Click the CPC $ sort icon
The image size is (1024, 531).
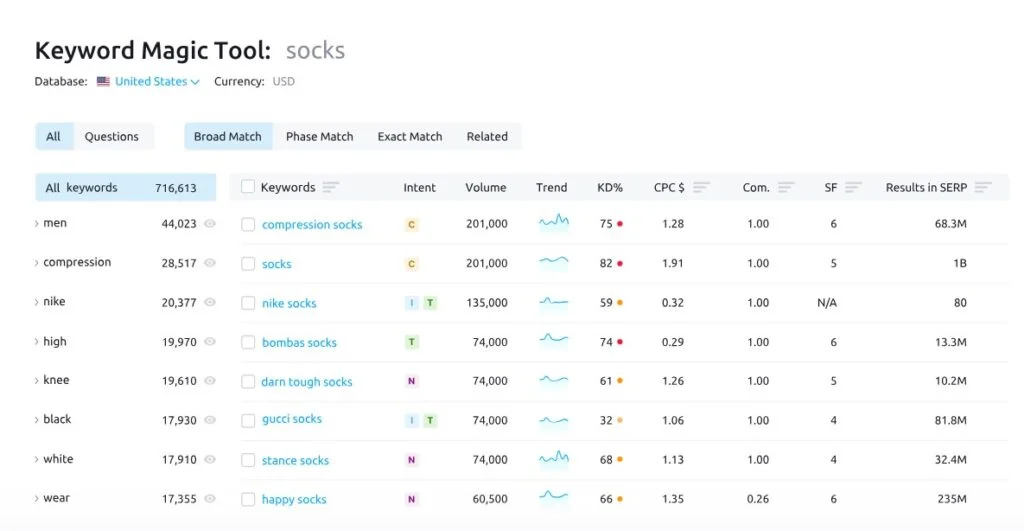tap(701, 187)
